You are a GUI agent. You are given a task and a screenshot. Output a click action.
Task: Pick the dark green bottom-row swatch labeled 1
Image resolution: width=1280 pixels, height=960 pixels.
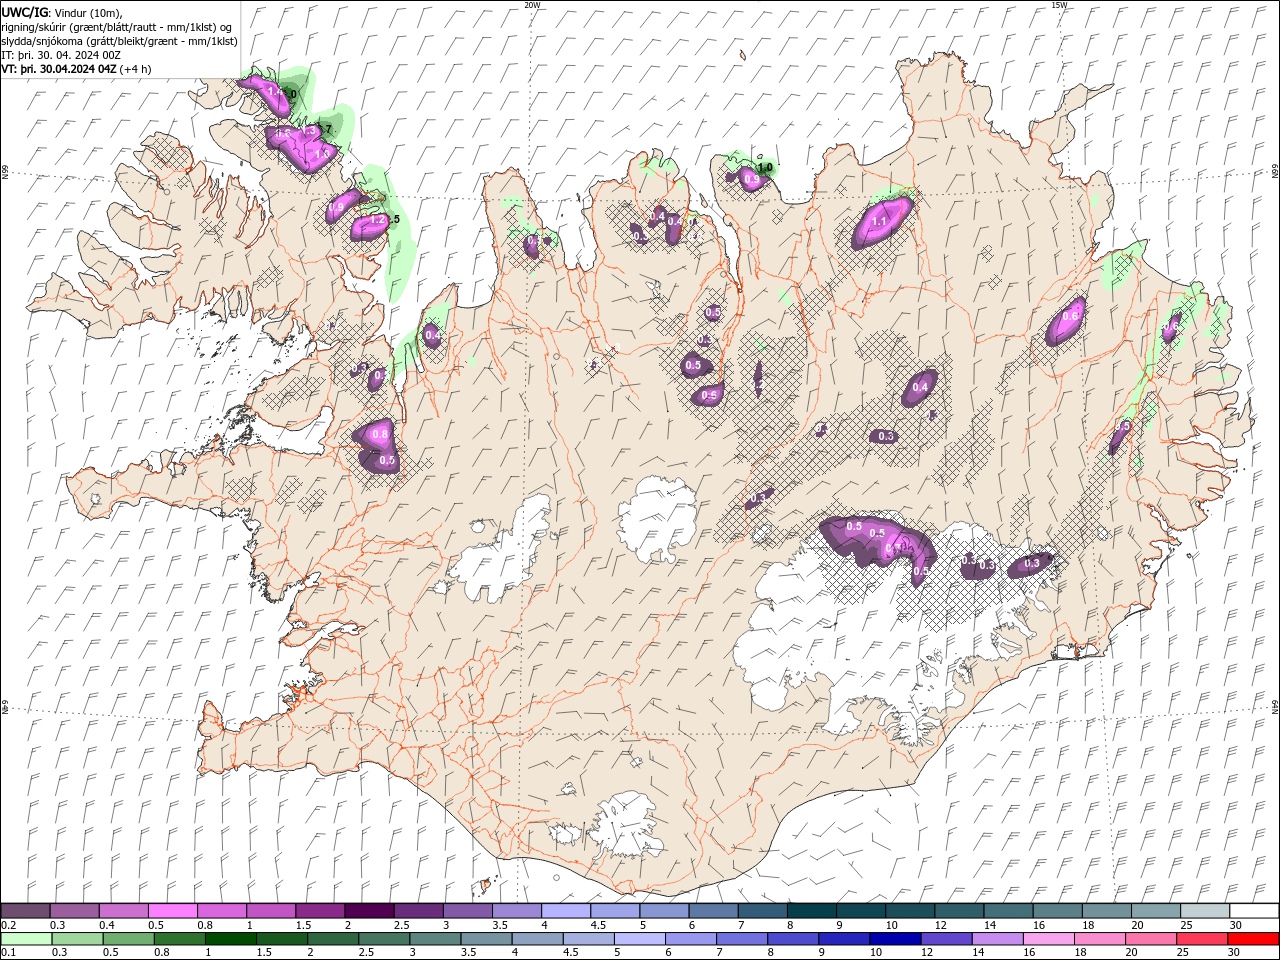coord(231,939)
